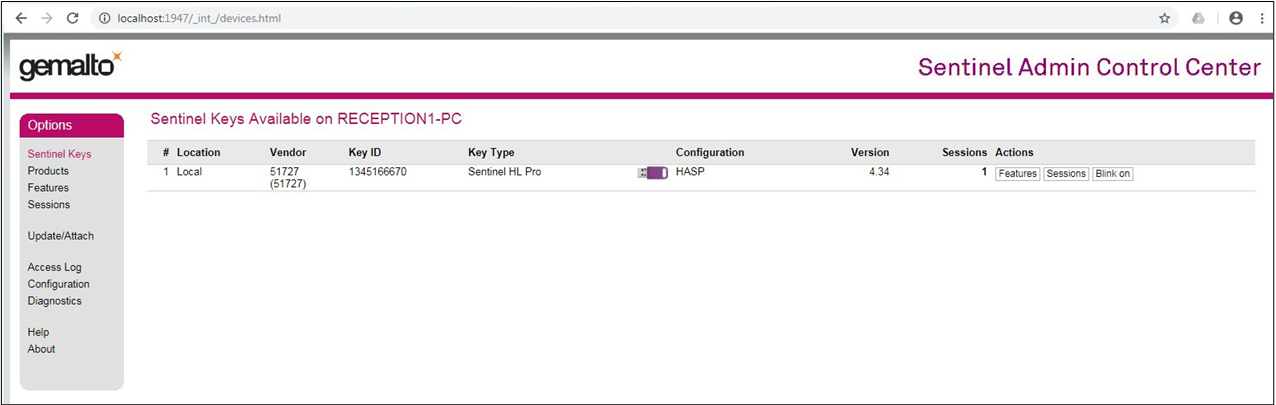Viewport: 1276px width, 405px height.
Task: Reload the page with the refresh icon
Action: pyautogui.click(x=72, y=18)
